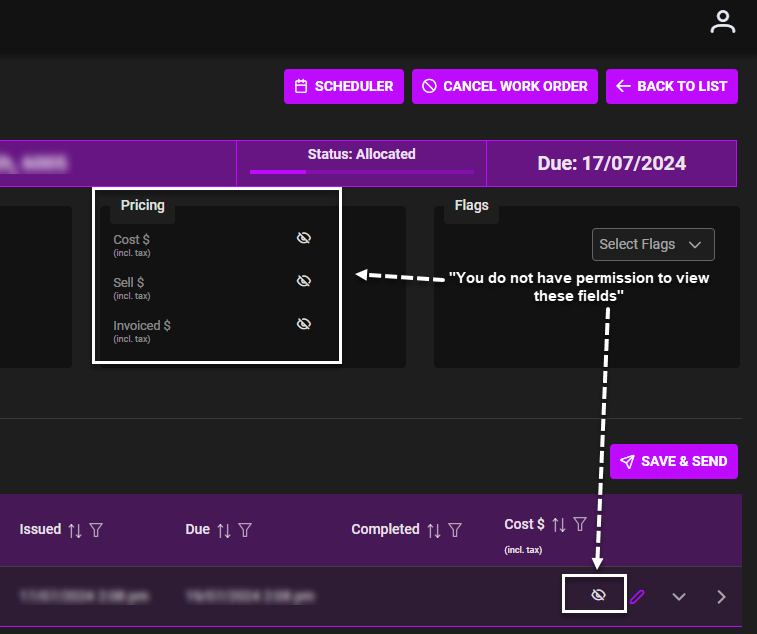This screenshot has height=634, width=757.
Task: Open the Select Flags dropdown
Action: [653, 244]
